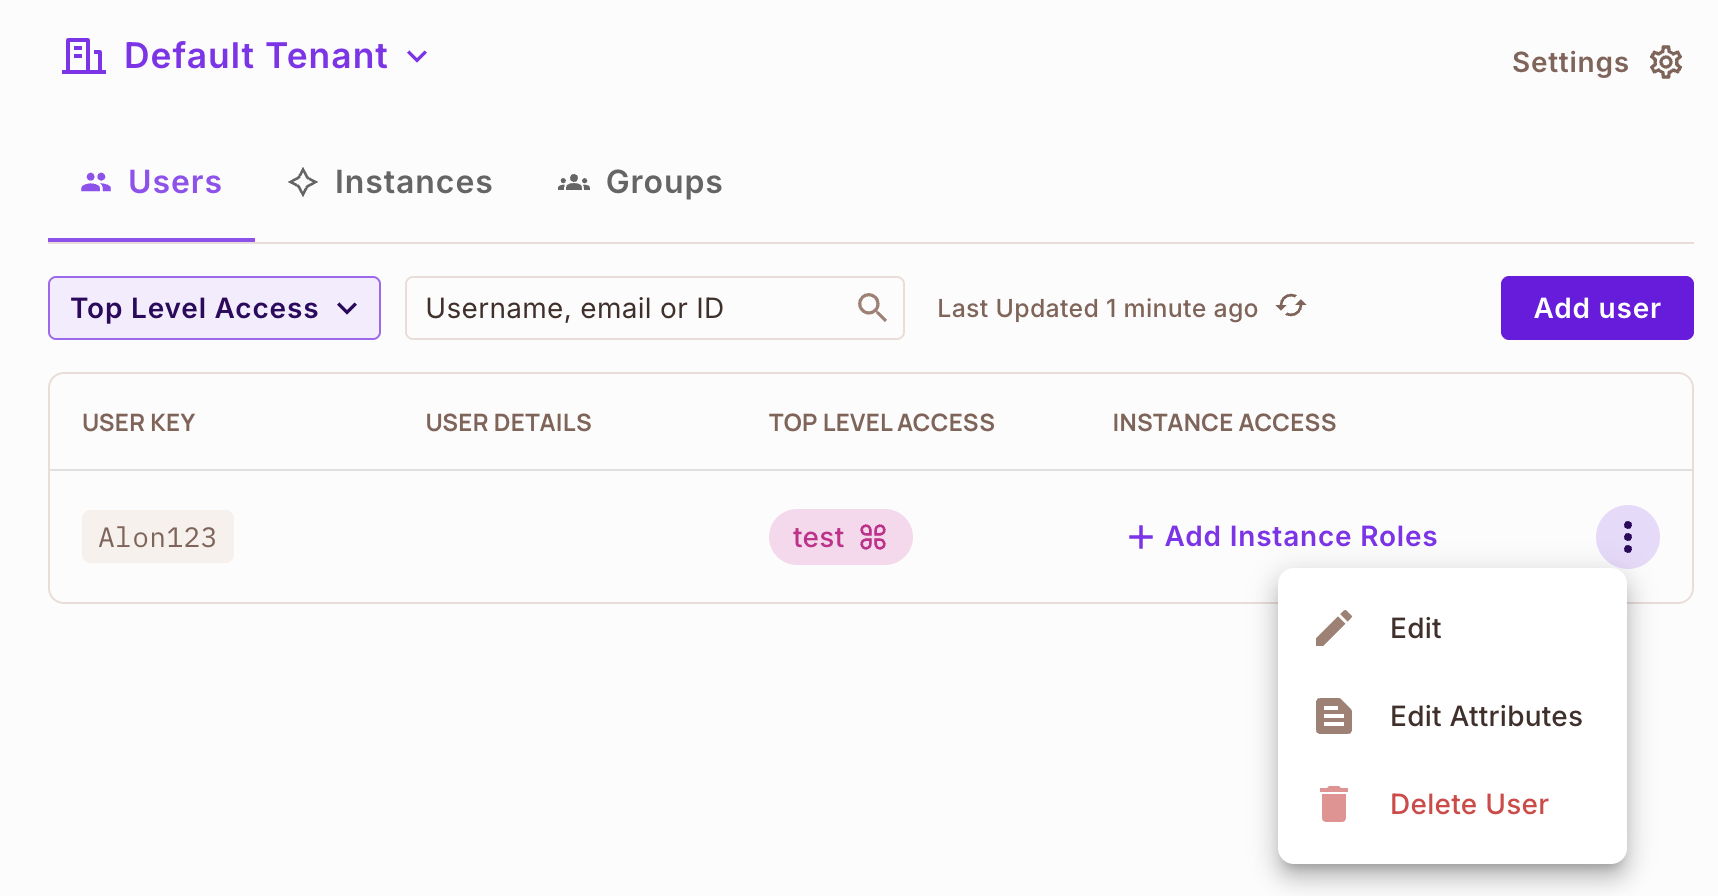The image size is (1718, 896).
Task: Click the Add Instance Roles link
Action: click(x=1283, y=537)
